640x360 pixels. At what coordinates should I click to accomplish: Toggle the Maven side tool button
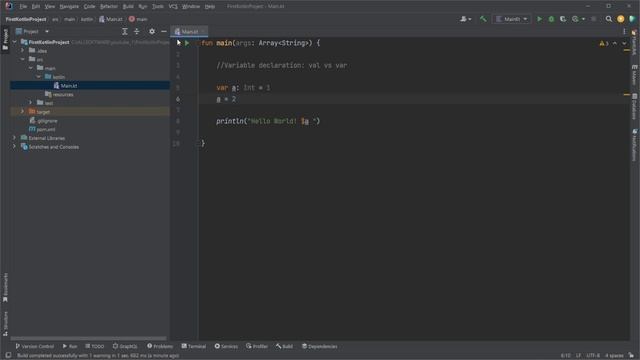(x=635, y=75)
